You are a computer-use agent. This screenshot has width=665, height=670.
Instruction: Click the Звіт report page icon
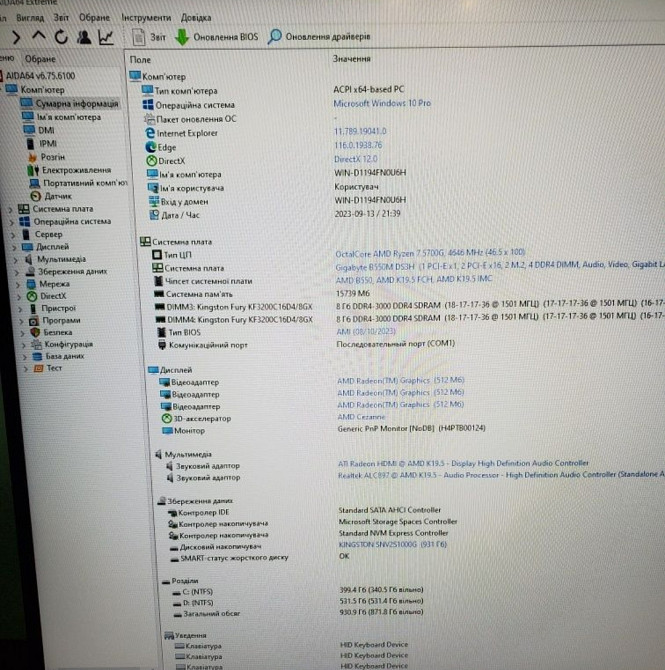[x=139, y=37]
